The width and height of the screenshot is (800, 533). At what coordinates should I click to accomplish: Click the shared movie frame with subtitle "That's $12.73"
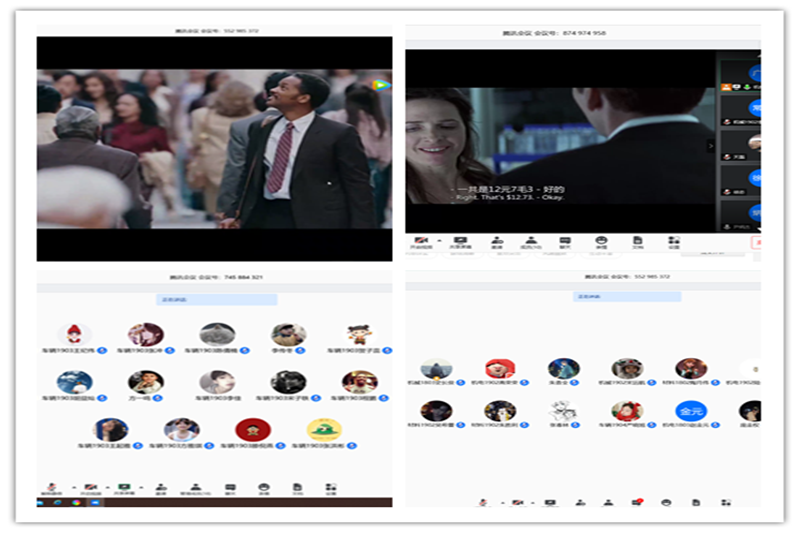pyautogui.click(x=561, y=145)
